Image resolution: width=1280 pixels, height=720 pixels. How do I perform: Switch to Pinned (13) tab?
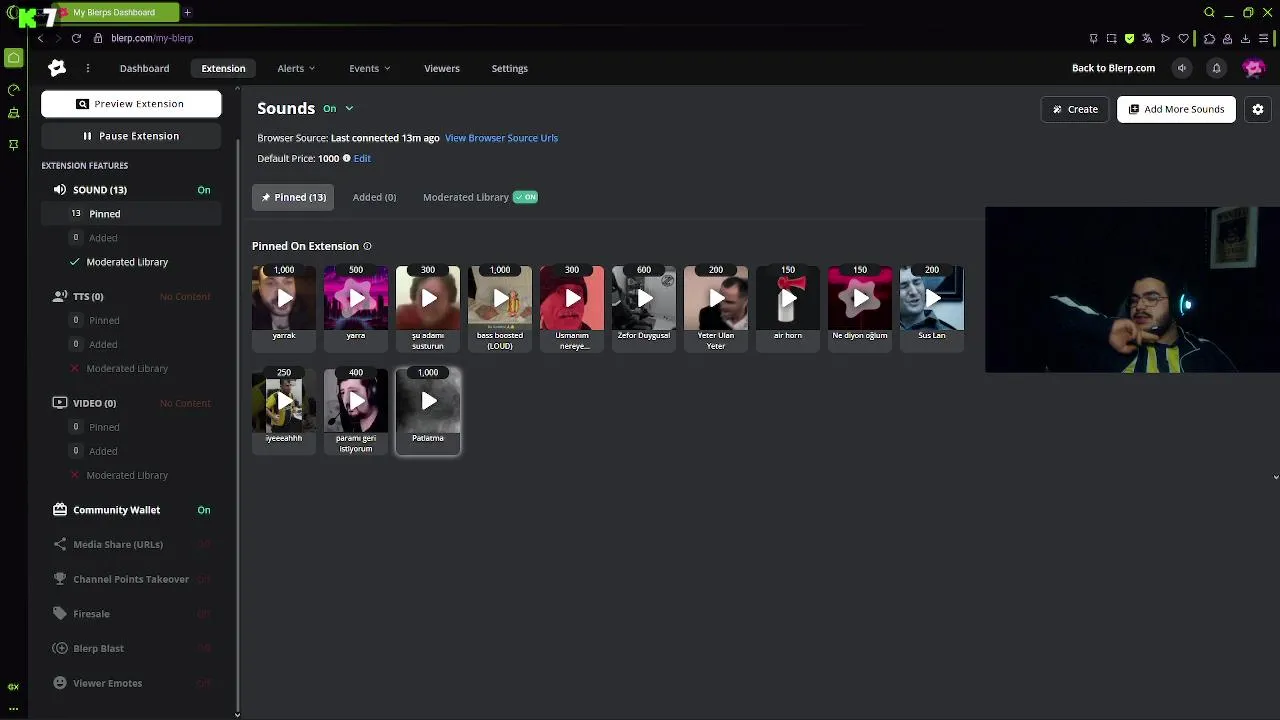click(293, 197)
